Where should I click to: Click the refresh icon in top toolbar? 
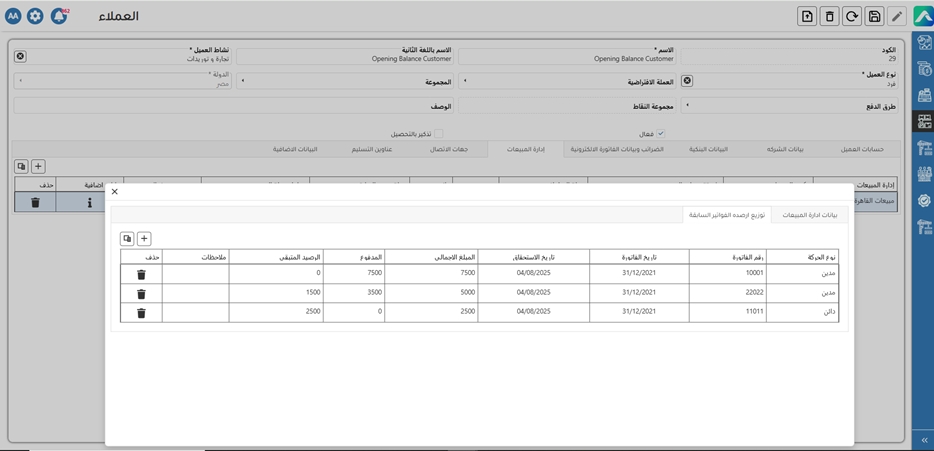pos(852,16)
